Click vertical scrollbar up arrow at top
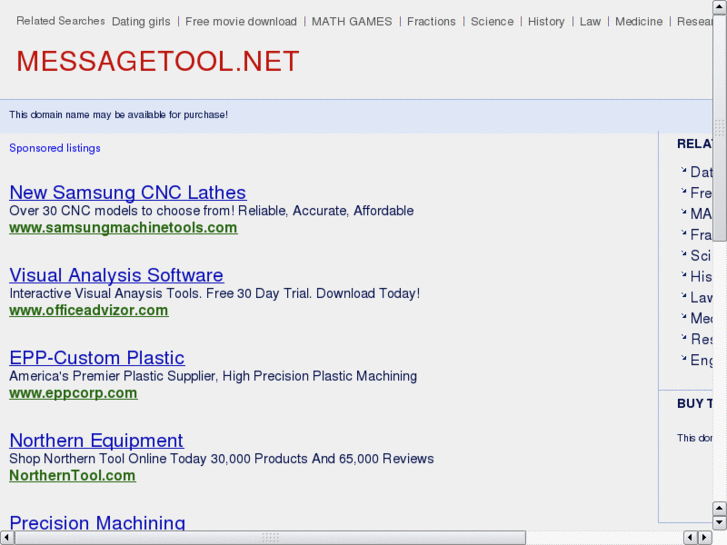The width and height of the screenshot is (727, 545). click(719, 6)
